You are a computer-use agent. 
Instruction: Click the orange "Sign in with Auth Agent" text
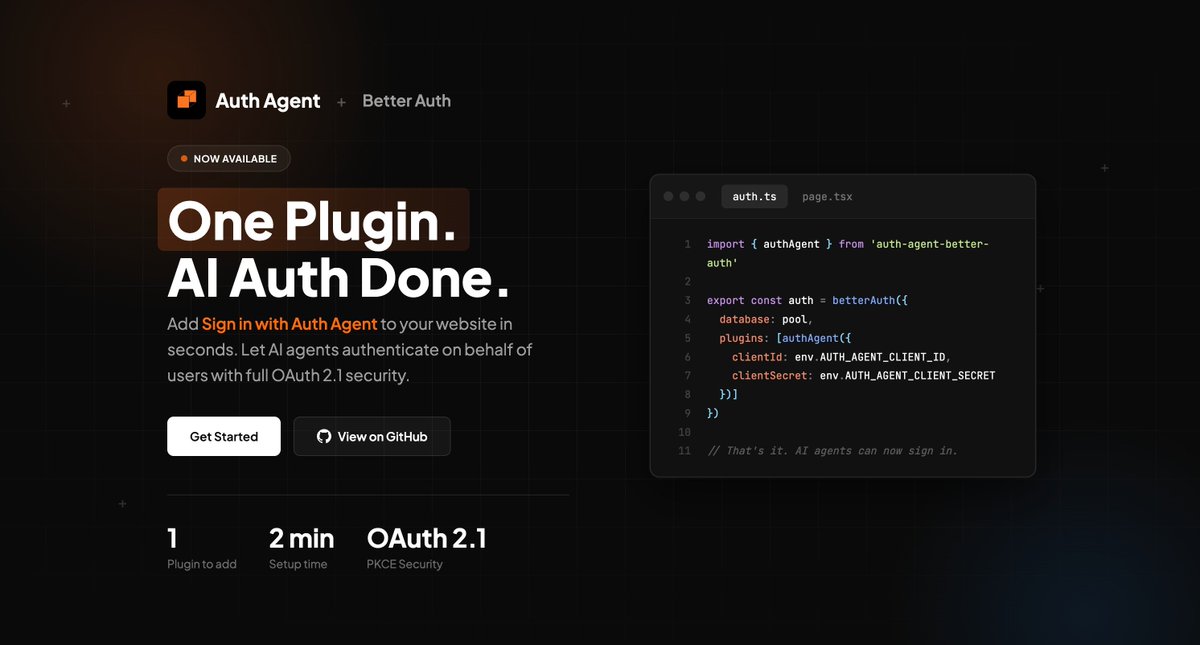click(x=290, y=324)
